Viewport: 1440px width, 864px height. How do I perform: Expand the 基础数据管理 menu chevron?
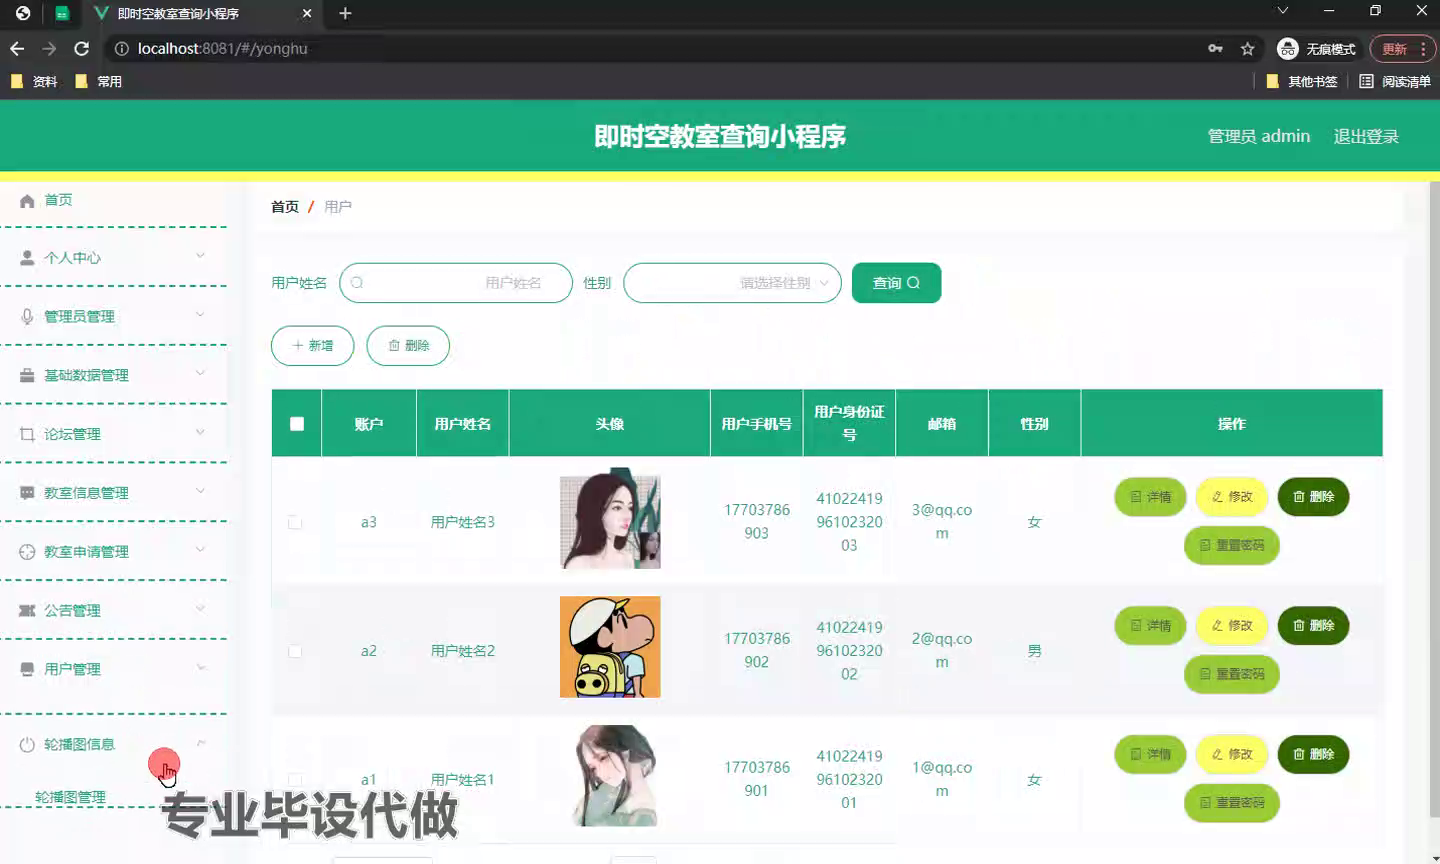tap(200, 374)
